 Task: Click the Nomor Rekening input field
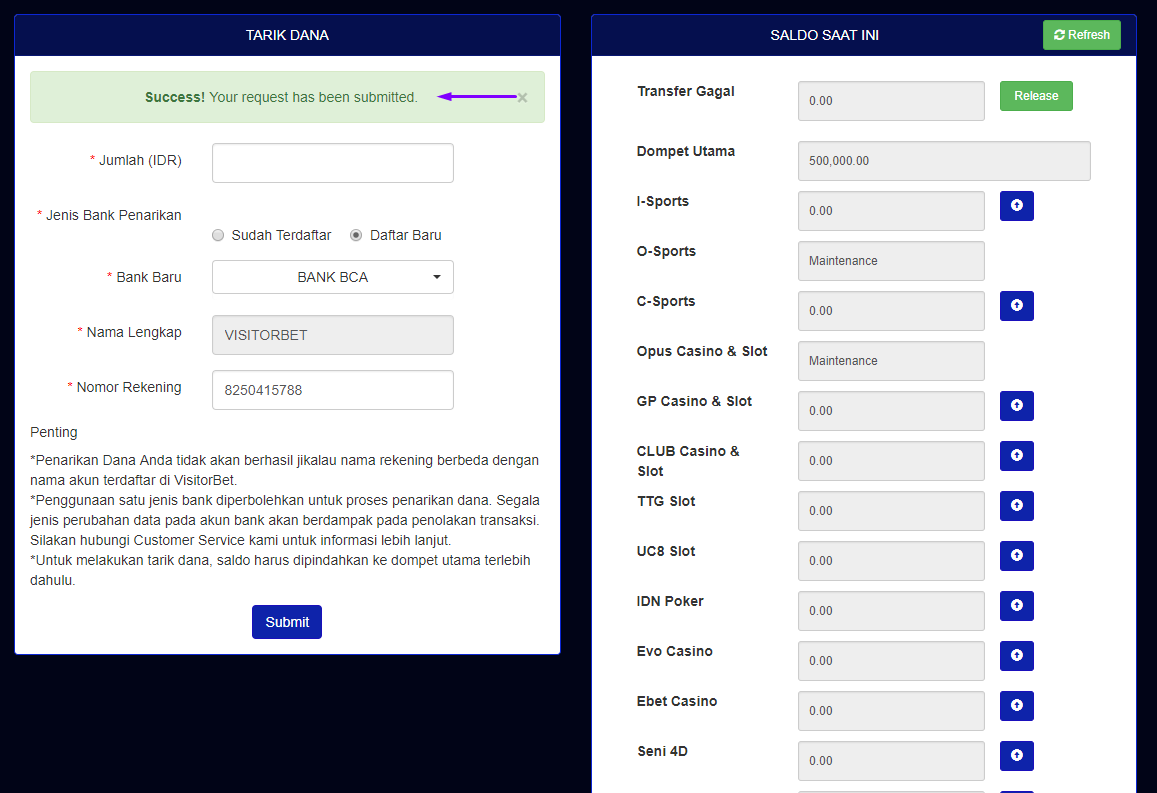tap(333, 389)
